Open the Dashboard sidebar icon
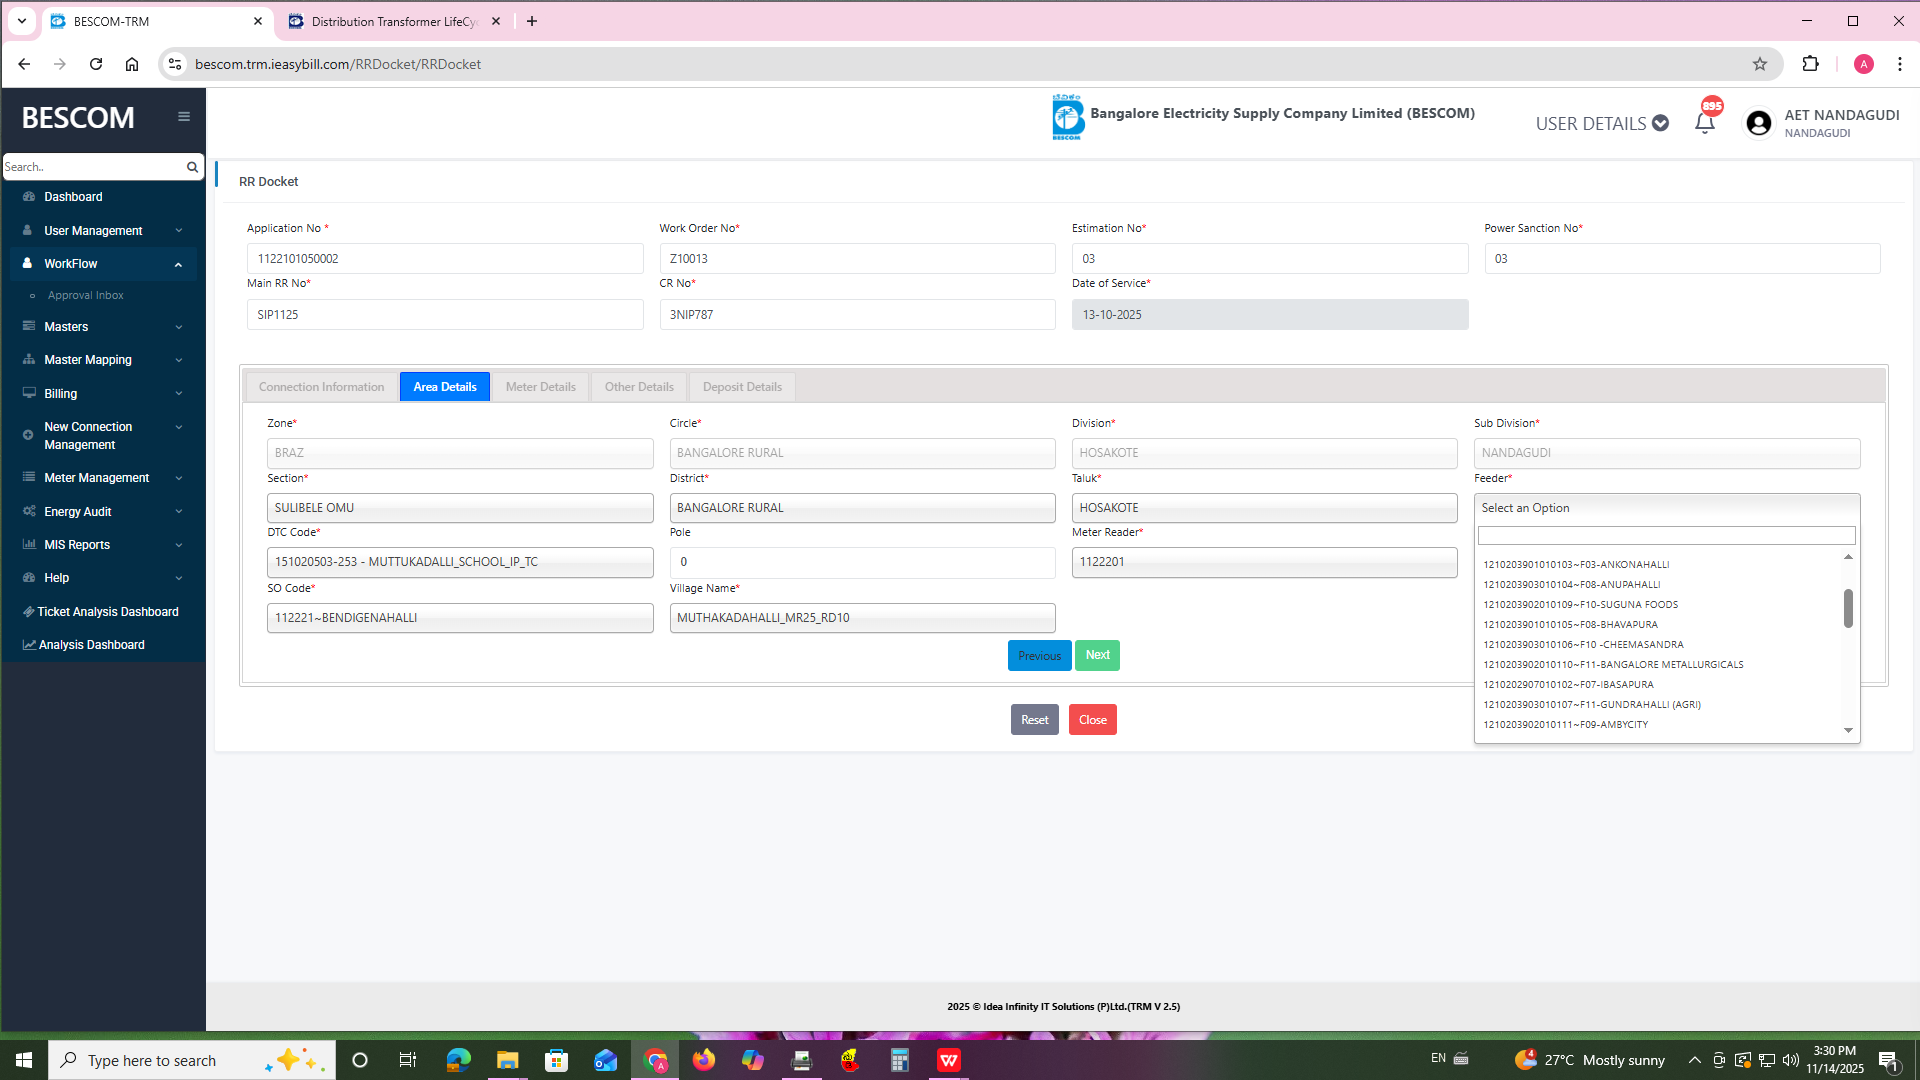Viewport: 1920px width, 1080px height. (29, 197)
